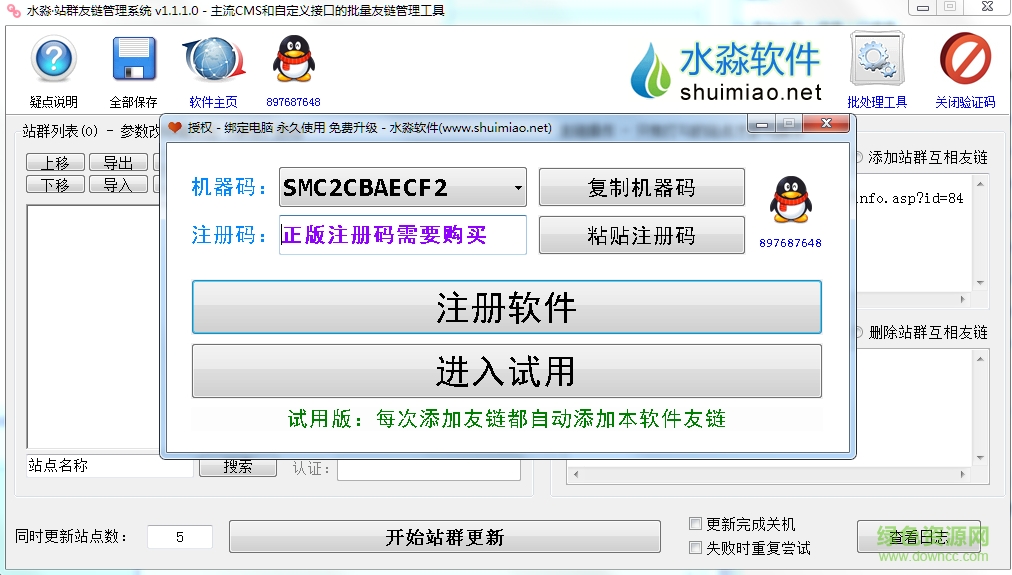1012x575 pixels.
Task: Click the nfo.asp?id=84 text entry
Action: (x=911, y=199)
